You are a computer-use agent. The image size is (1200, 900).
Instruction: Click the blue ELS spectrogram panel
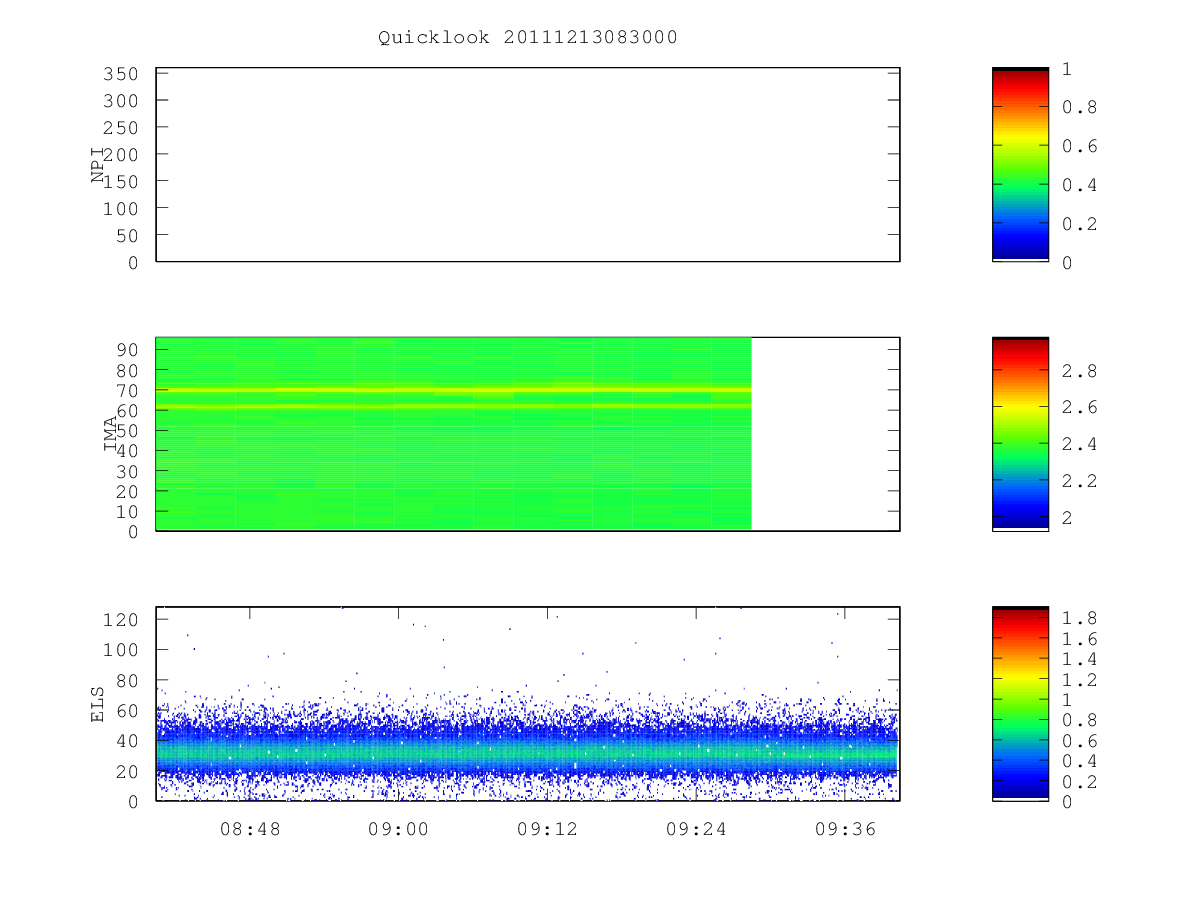point(528,704)
